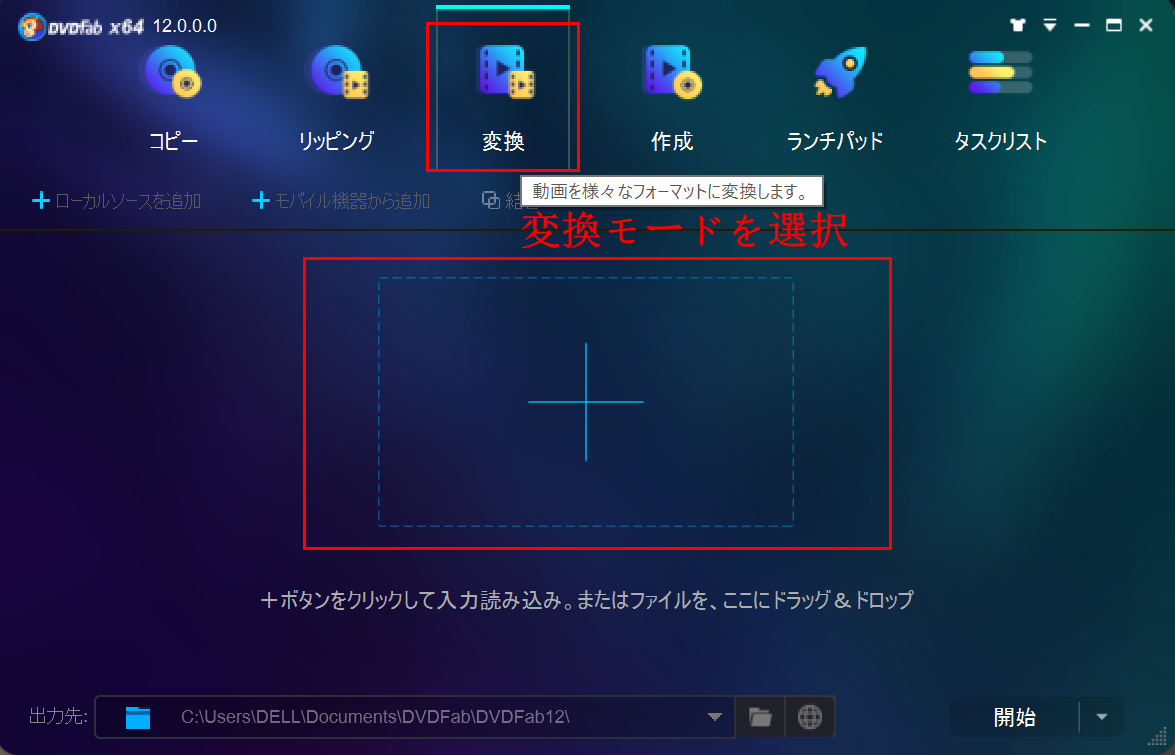Launch the ランチパッド rocket icon
This screenshot has height=755, width=1175.
click(836, 73)
